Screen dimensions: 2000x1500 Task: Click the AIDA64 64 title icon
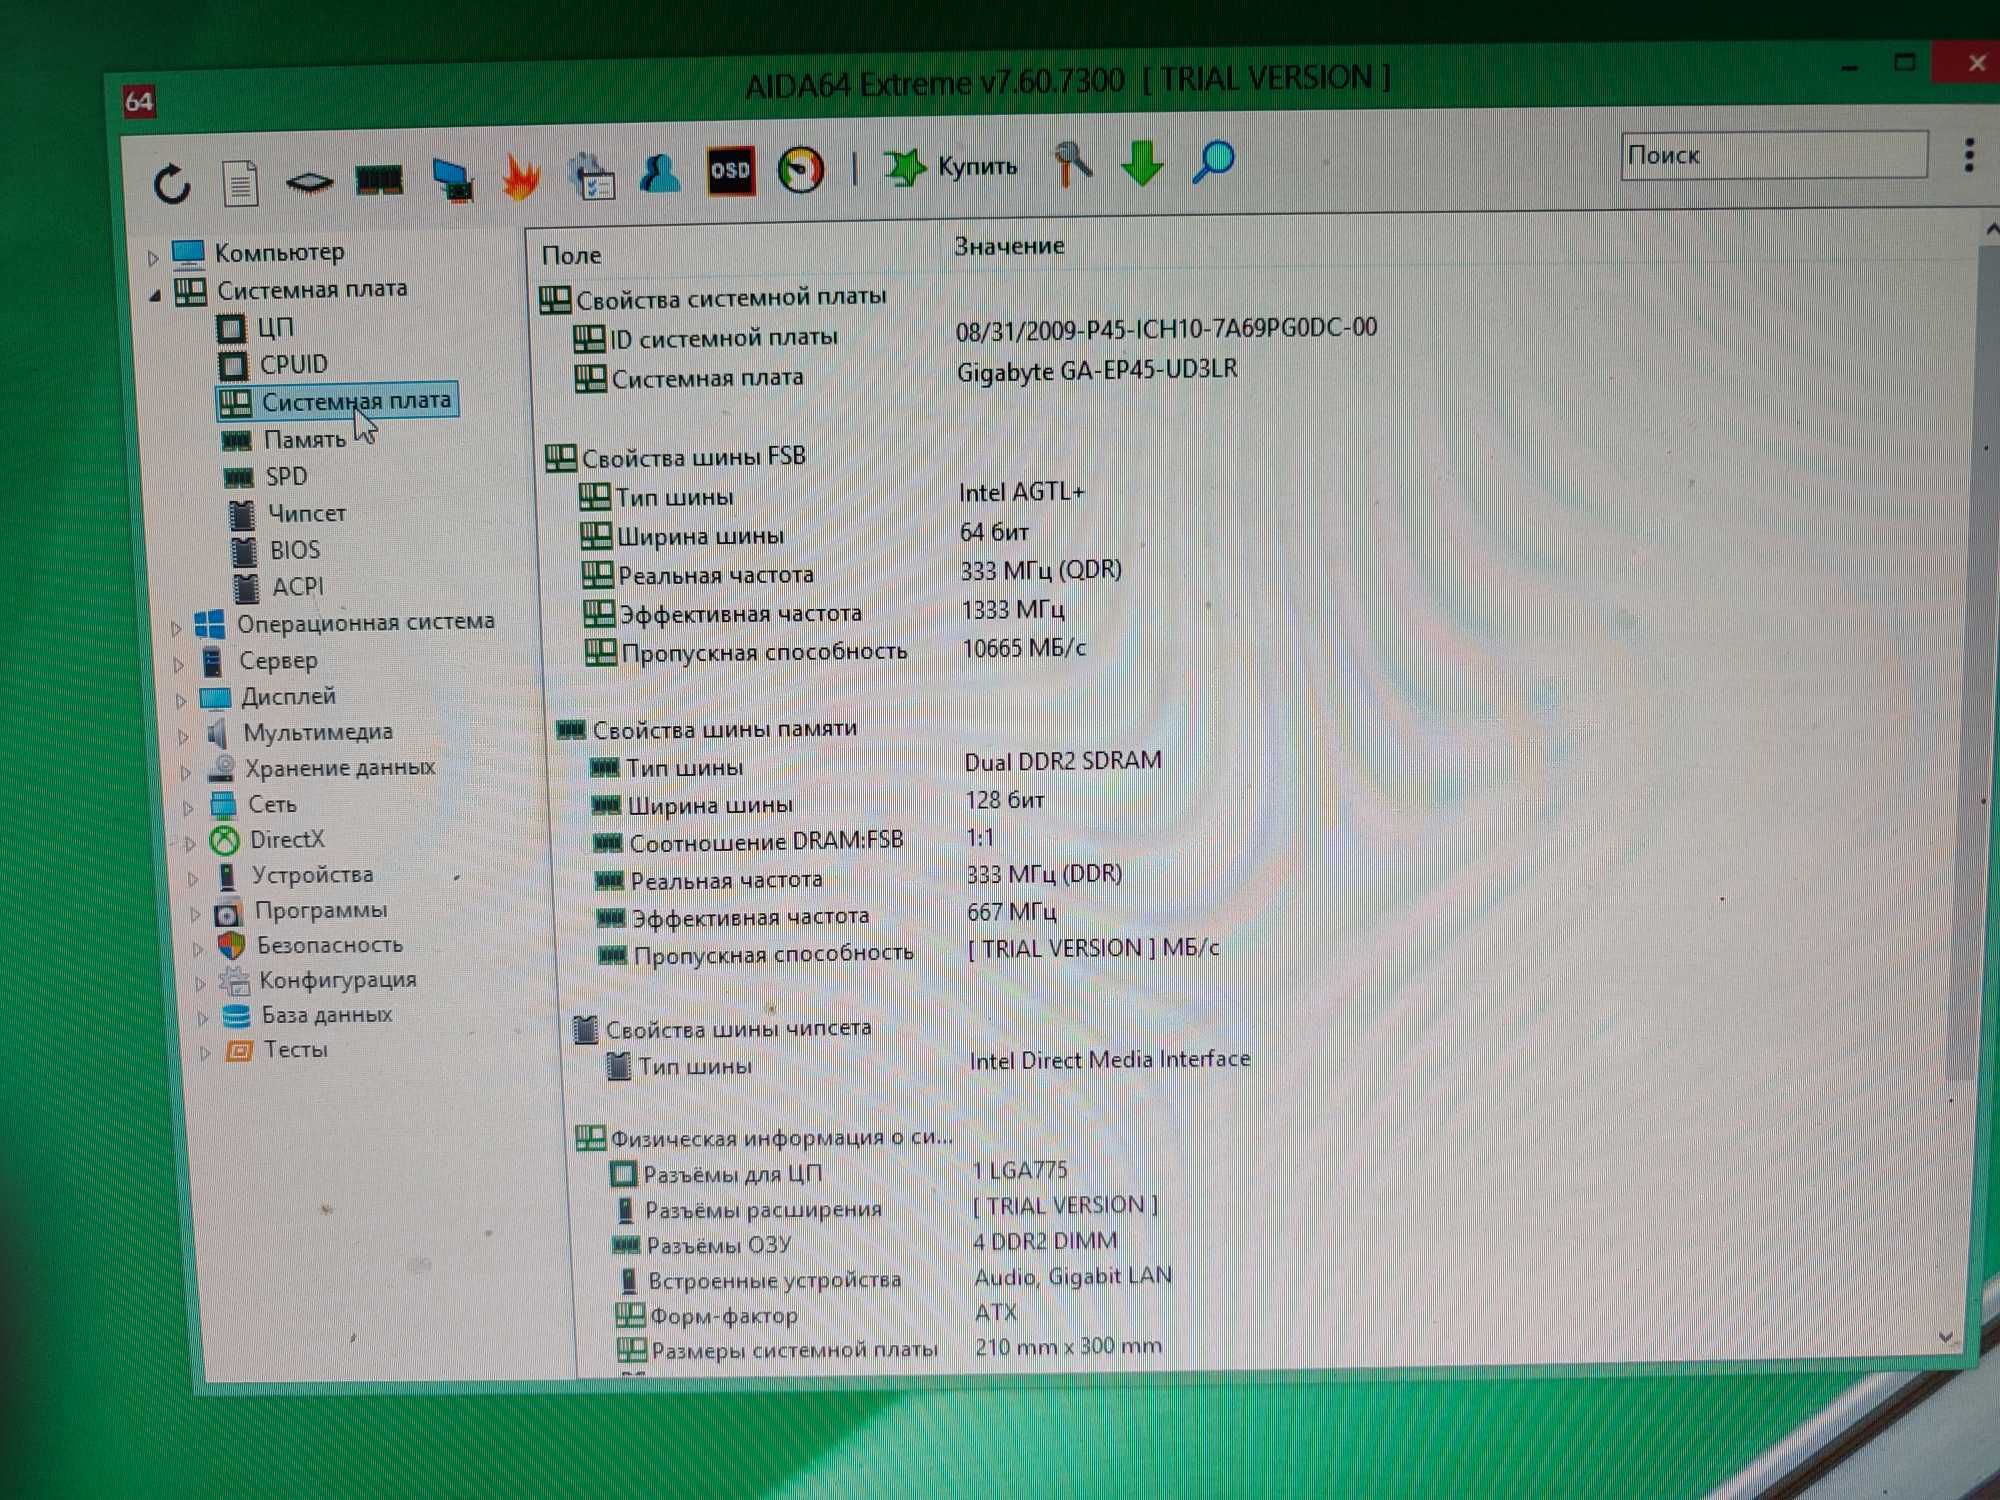click(139, 101)
